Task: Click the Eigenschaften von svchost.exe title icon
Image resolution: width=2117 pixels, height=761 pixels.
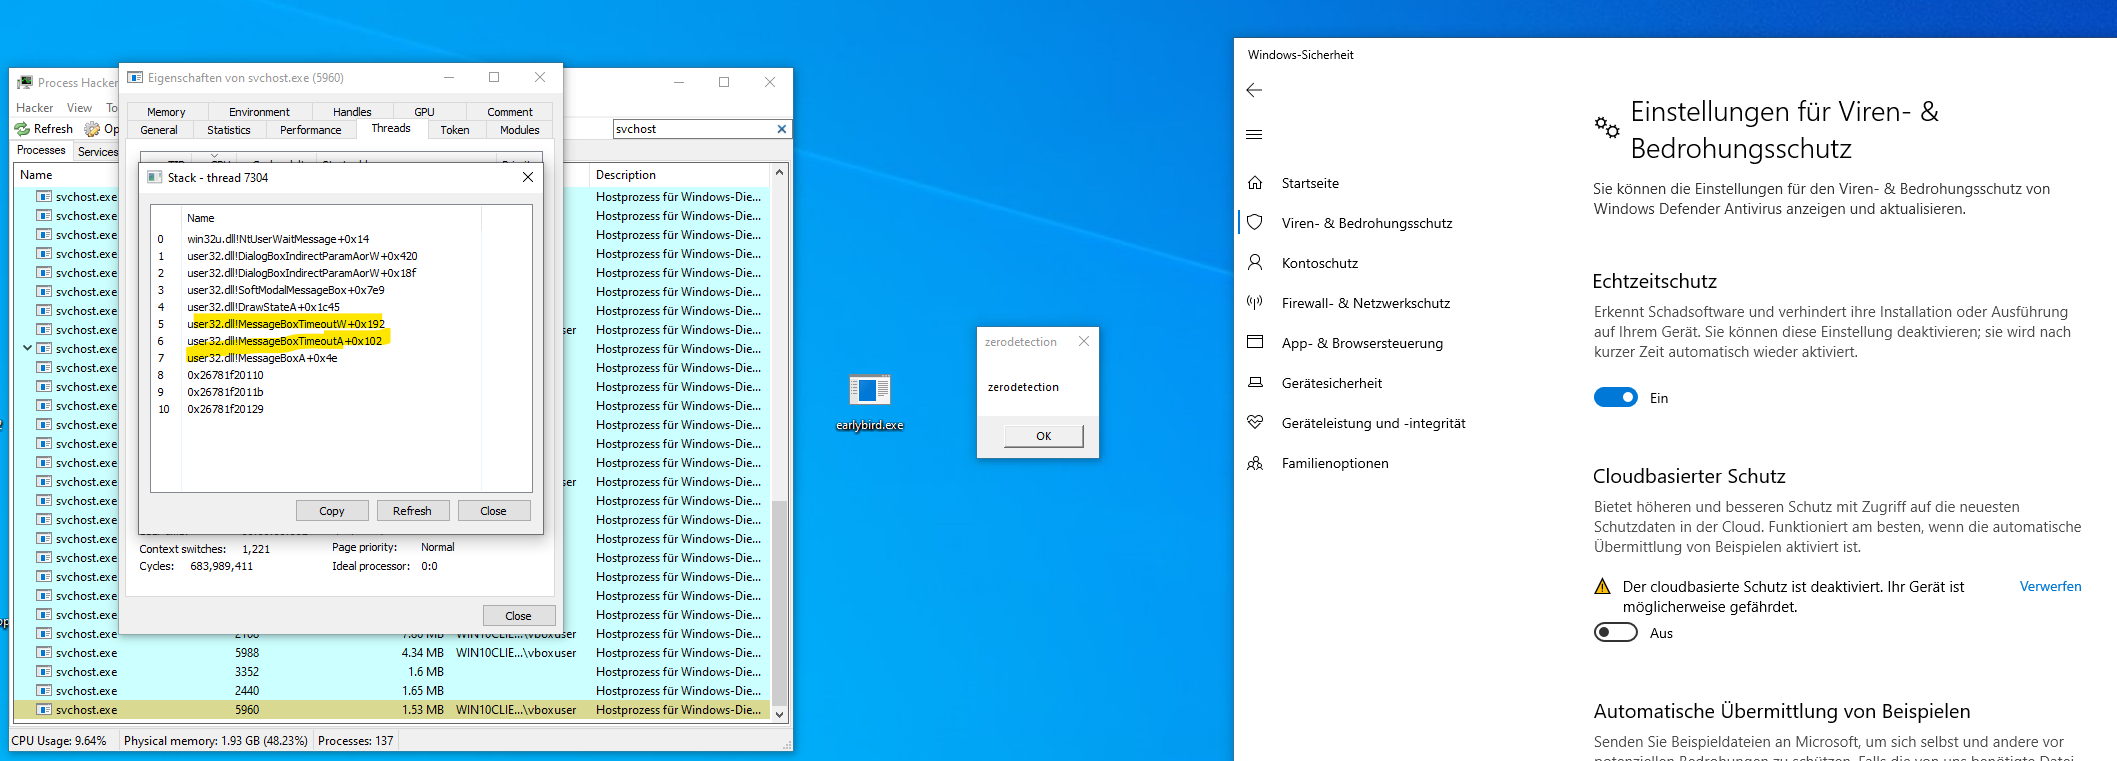Action: pyautogui.click(x=135, y=77)
